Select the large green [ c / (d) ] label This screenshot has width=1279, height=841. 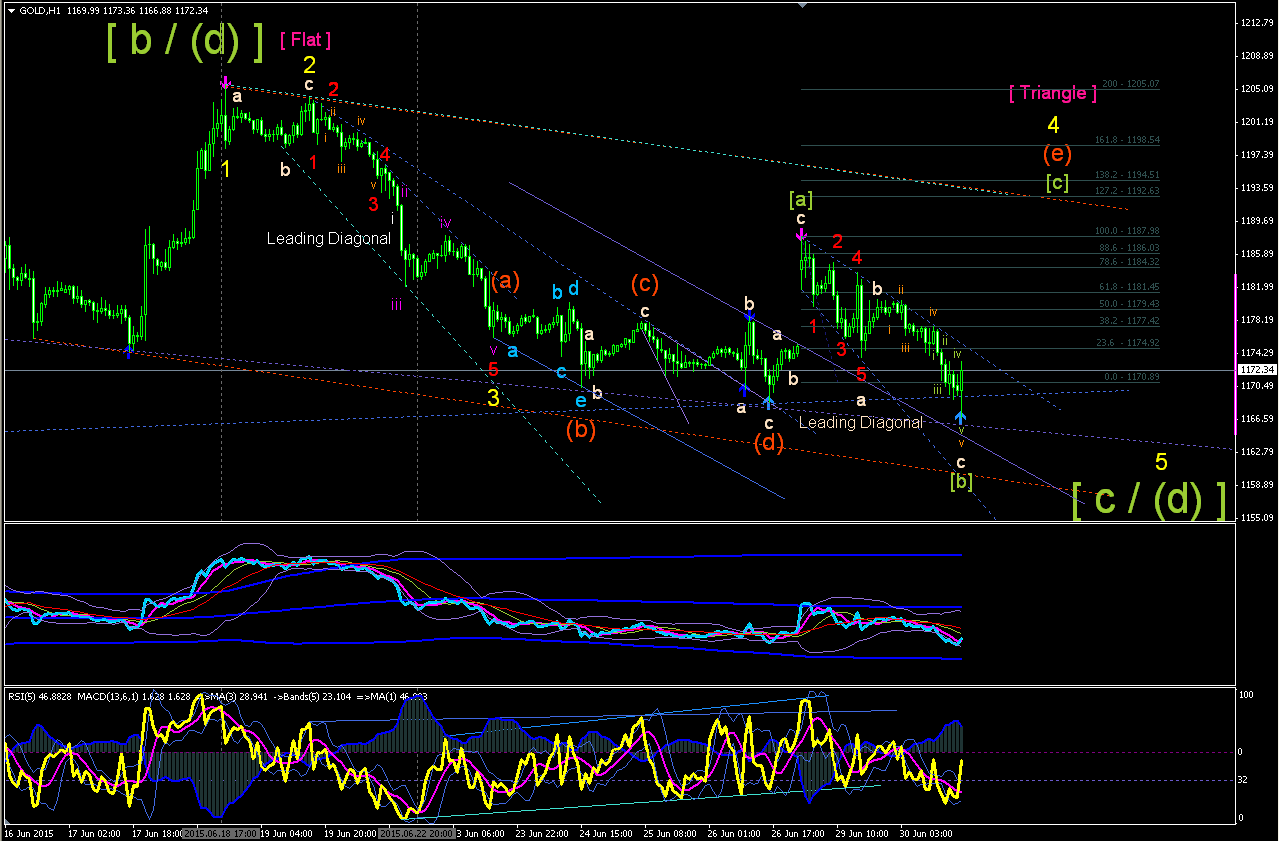[1148, 499]
